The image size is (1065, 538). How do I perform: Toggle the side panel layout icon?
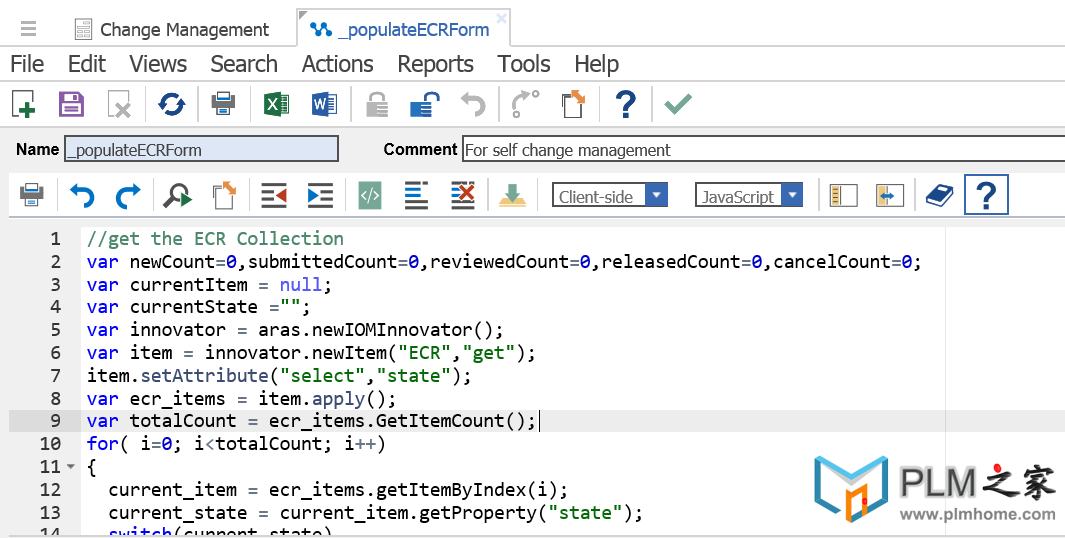[844, 196]
